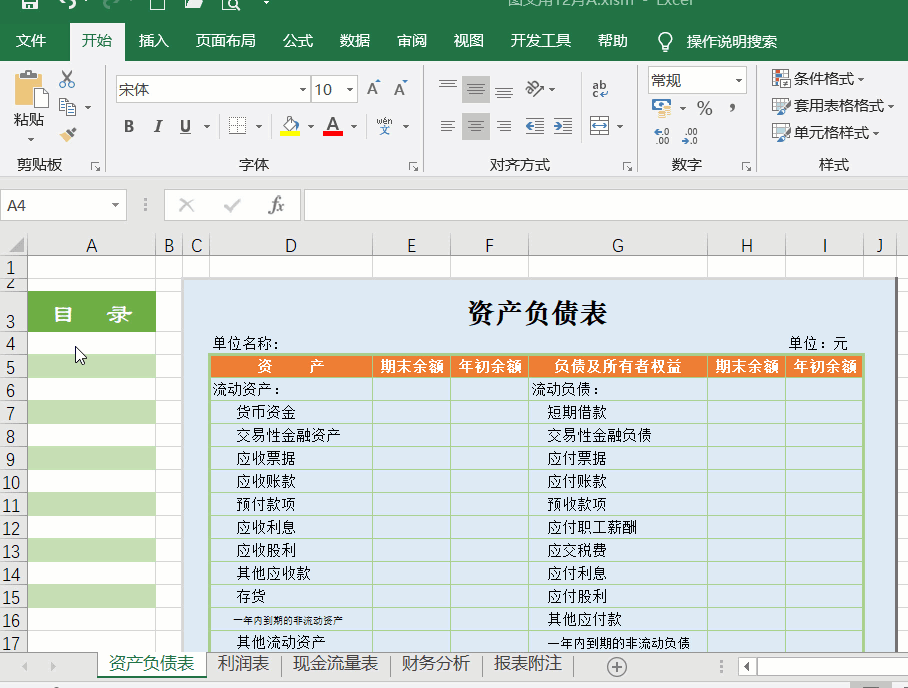Toggle Bold formatting
The width and height of the screenshot is (908, 688).
(129, 126)
